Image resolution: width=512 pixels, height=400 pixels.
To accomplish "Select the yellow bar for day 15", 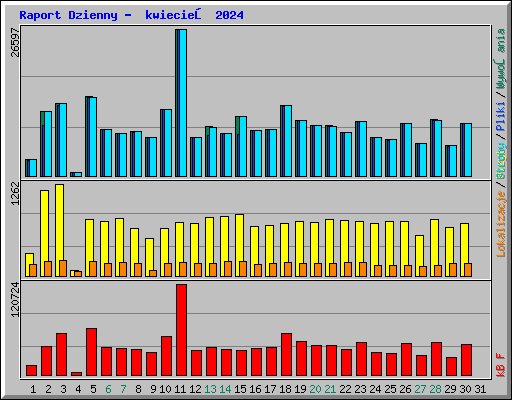I will coord(239,245).
